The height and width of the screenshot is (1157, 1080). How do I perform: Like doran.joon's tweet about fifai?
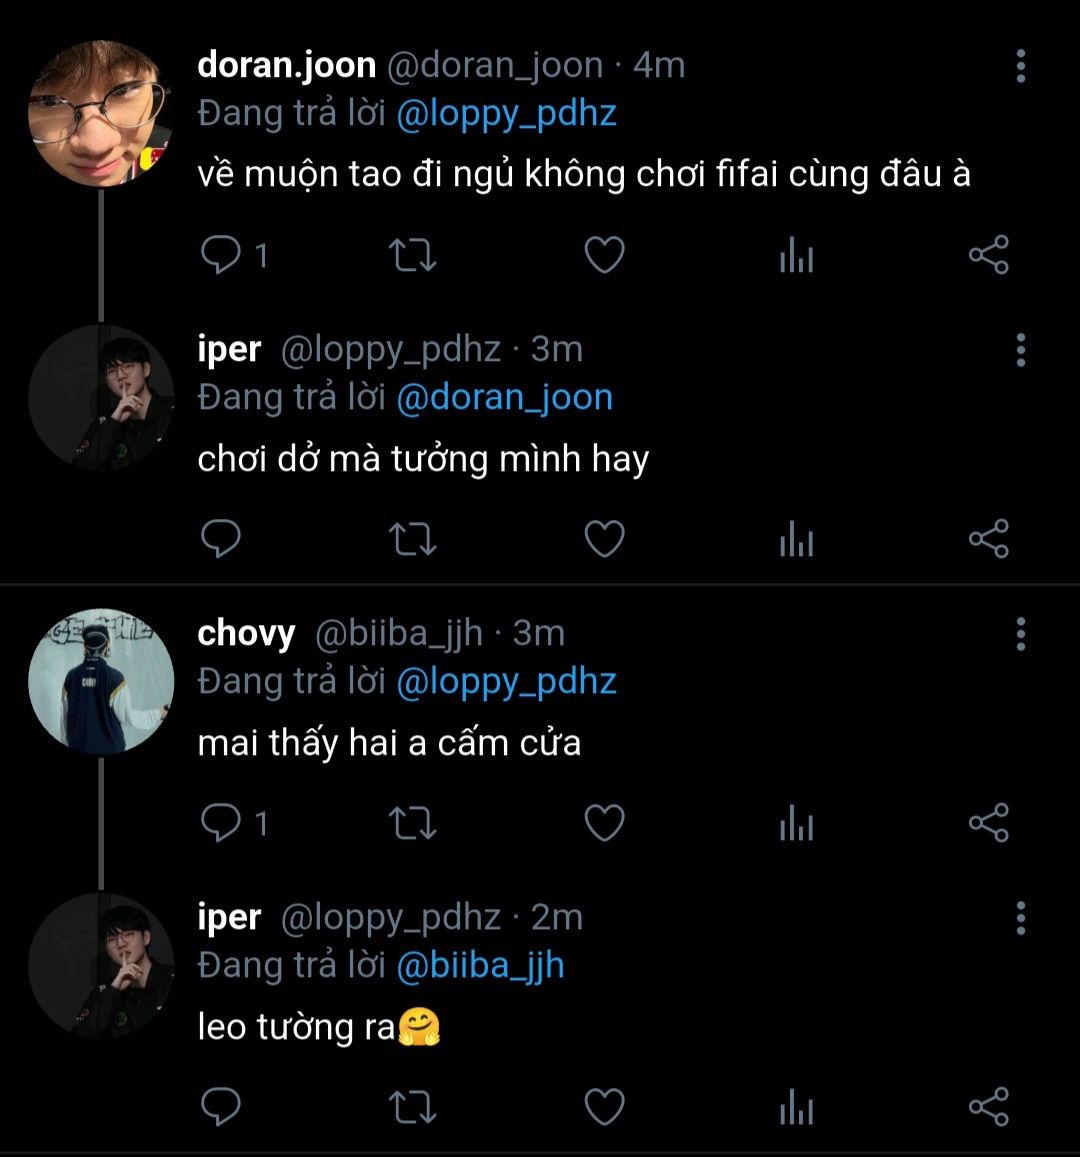604,256
